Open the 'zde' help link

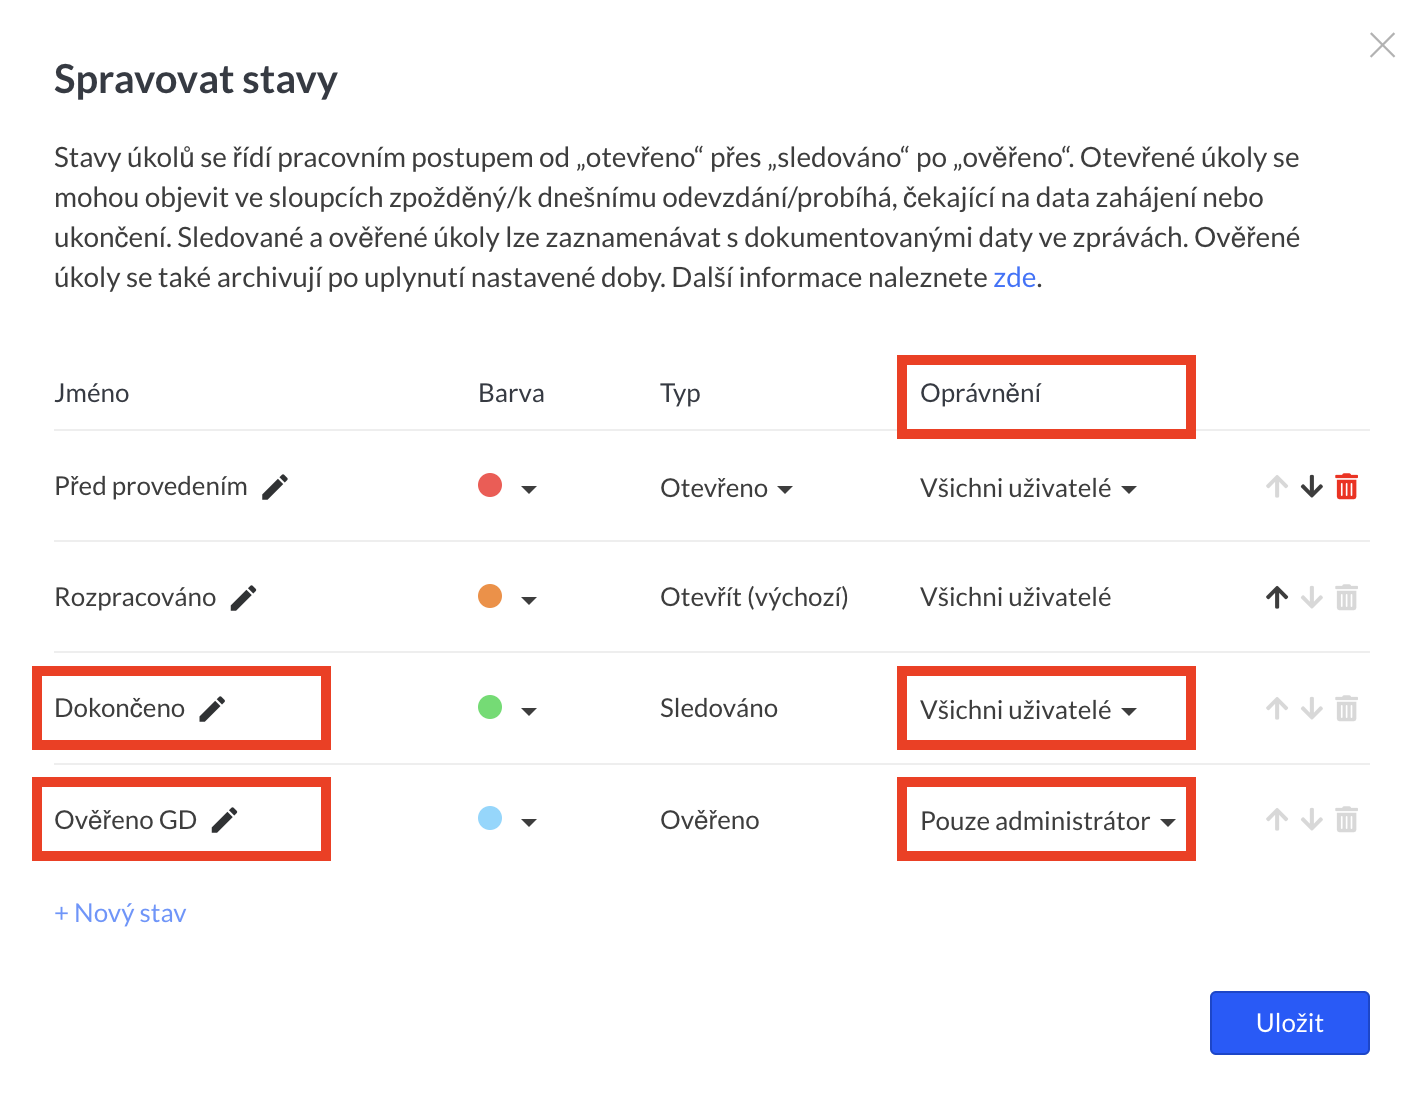[1014, 277]
